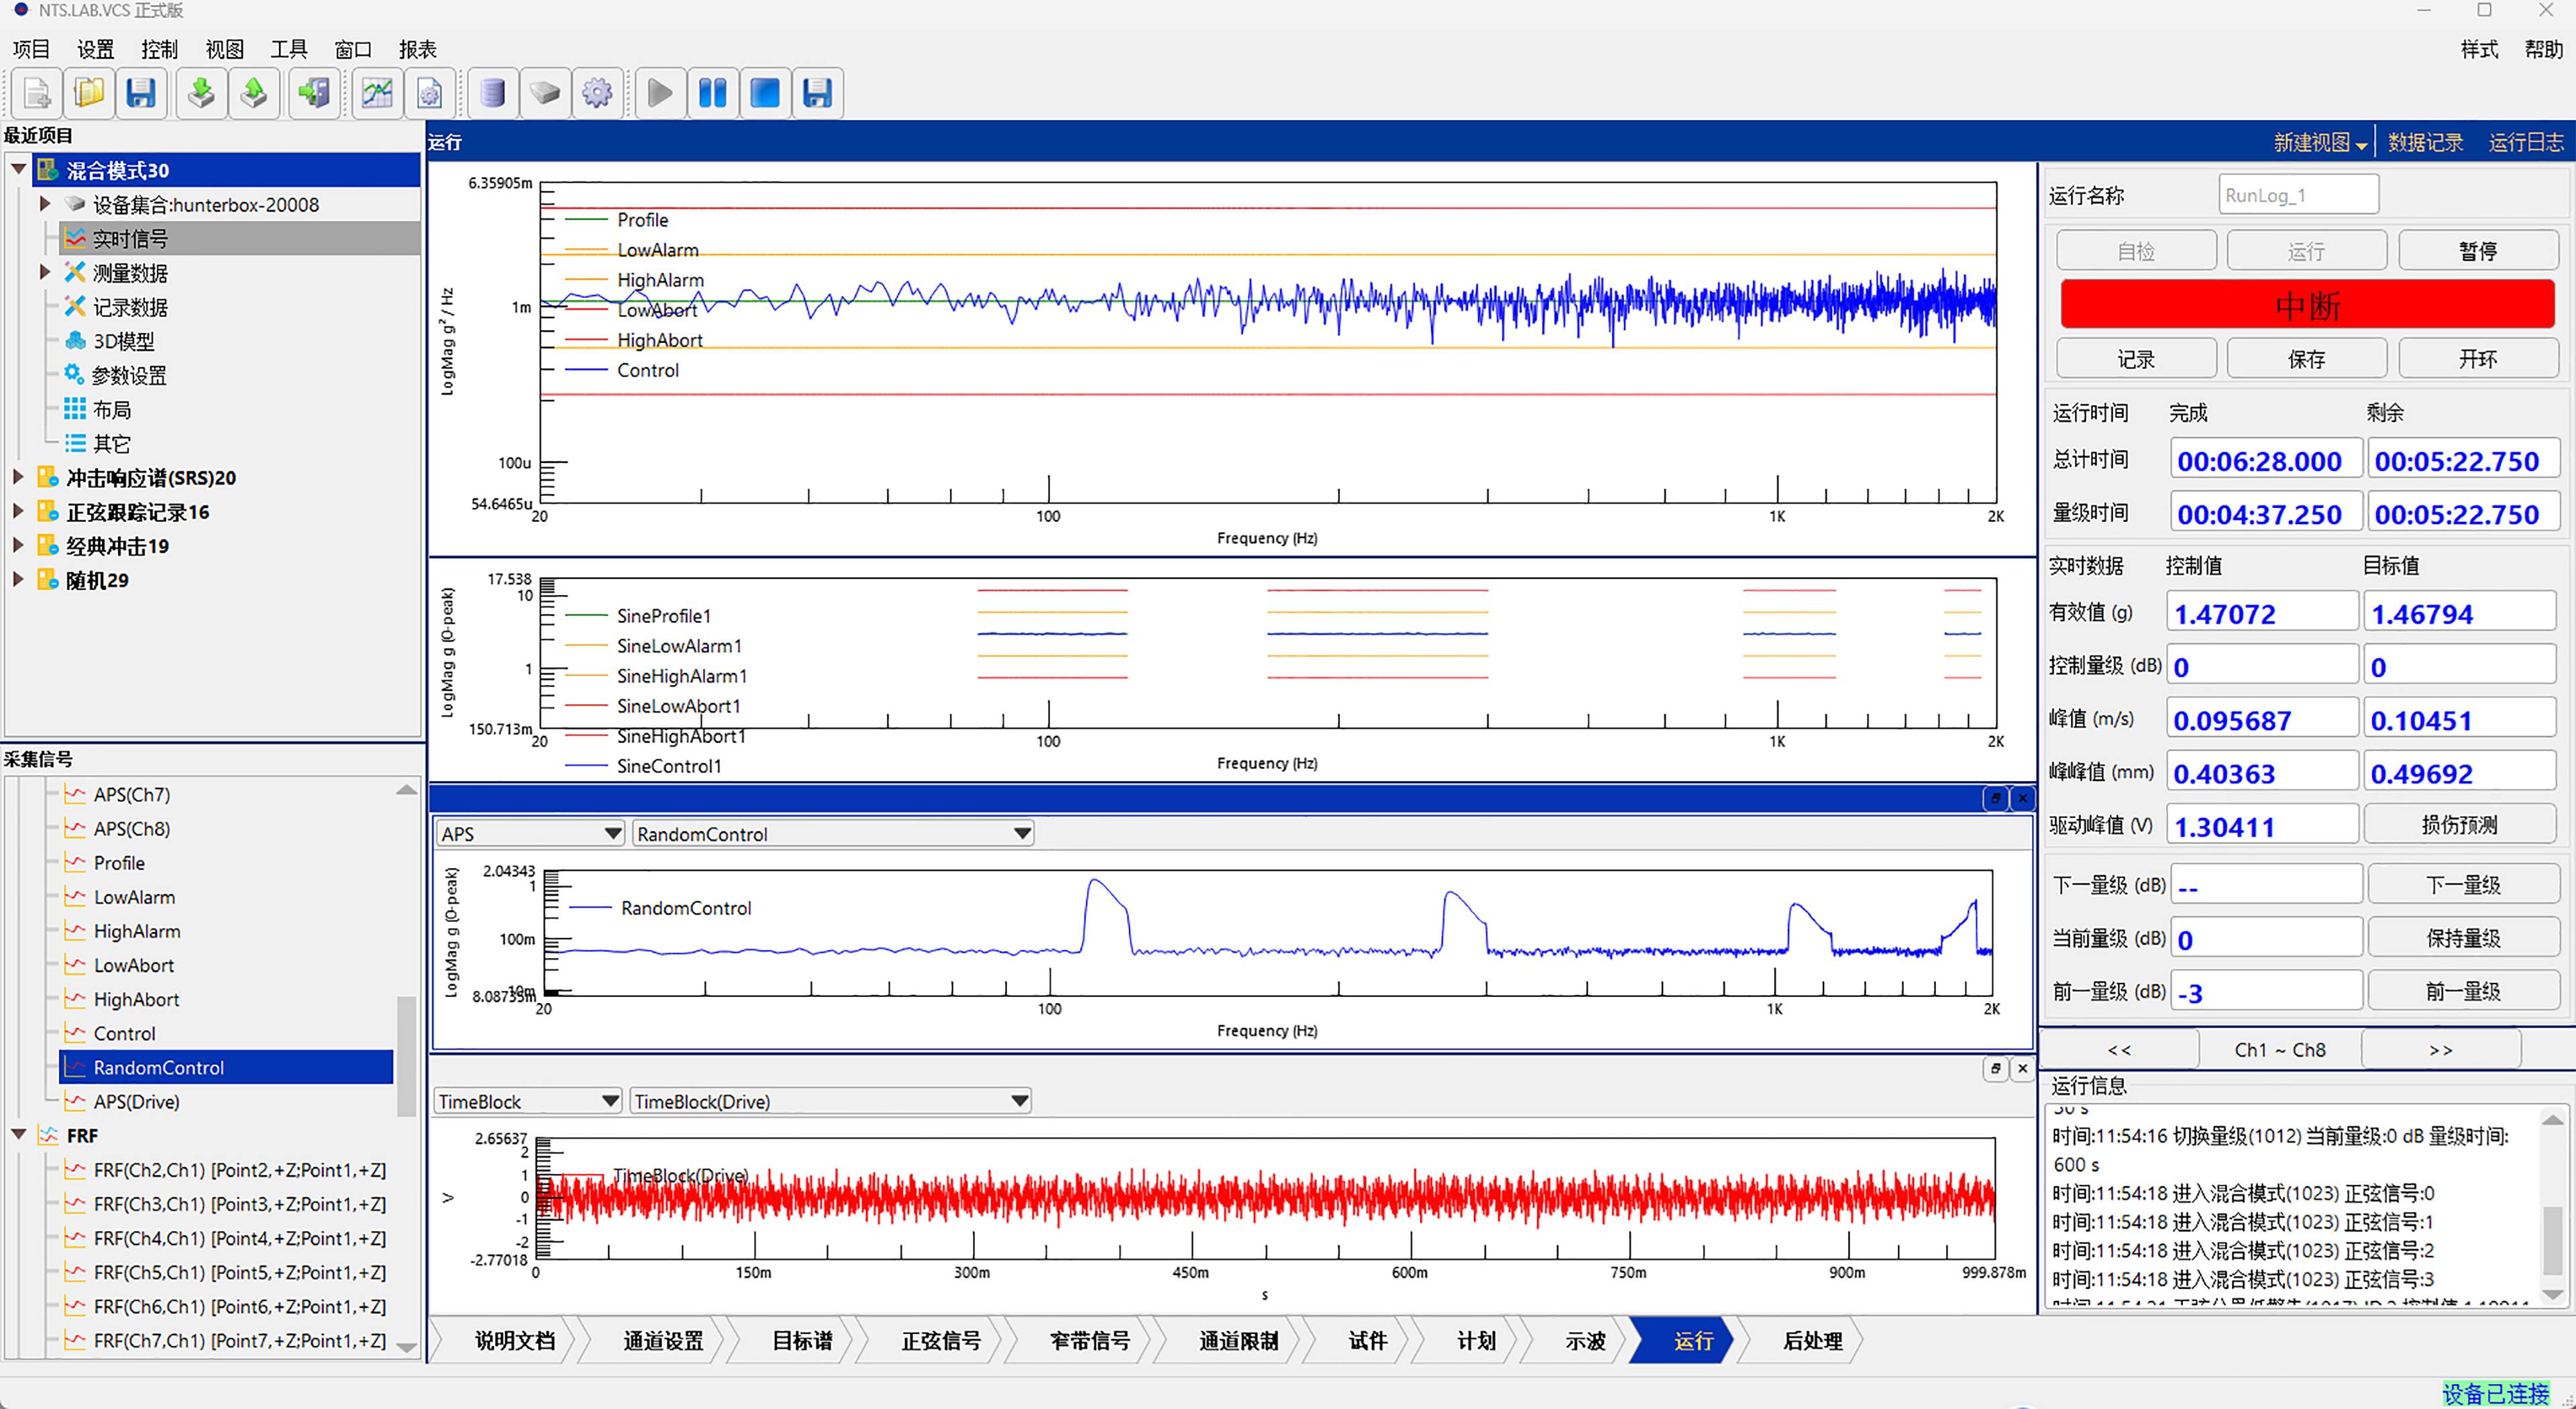Screen dimensions: 2576x1409
Task: Open the 工具 menu
Action: [288, 49]
